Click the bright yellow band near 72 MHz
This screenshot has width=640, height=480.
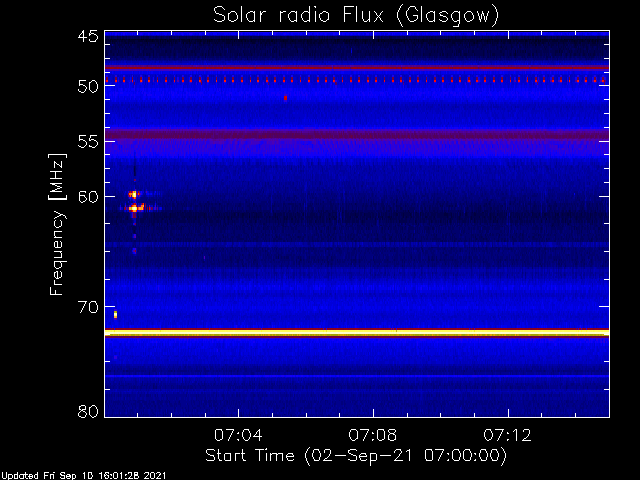pos(357,333)
